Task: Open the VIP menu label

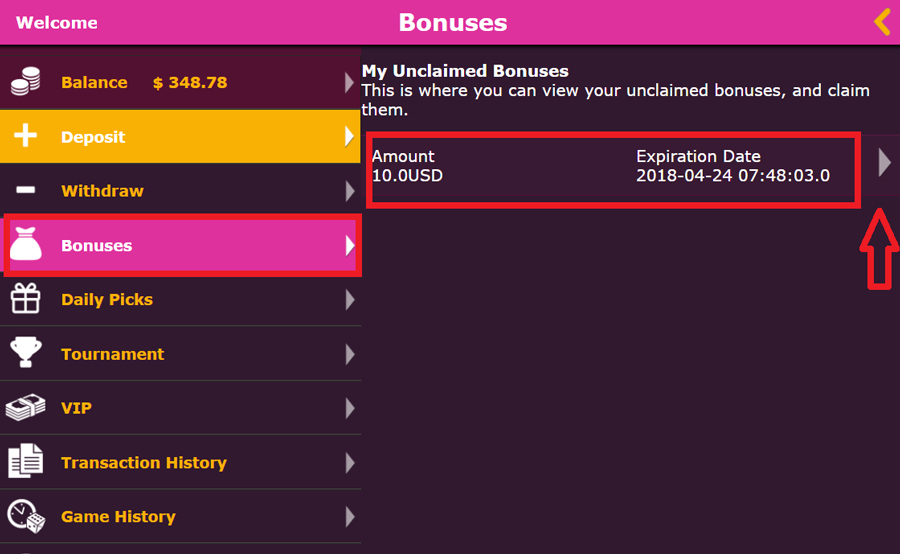Action: coord(76,408)
